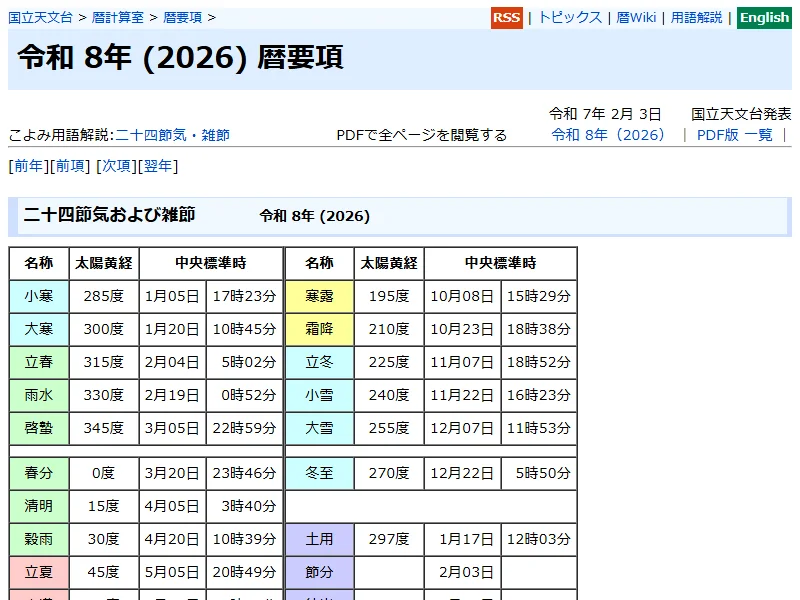The image size is (800, 600).
Task: Click the 285度 longitude cell
Action: [x=104, y=296]
